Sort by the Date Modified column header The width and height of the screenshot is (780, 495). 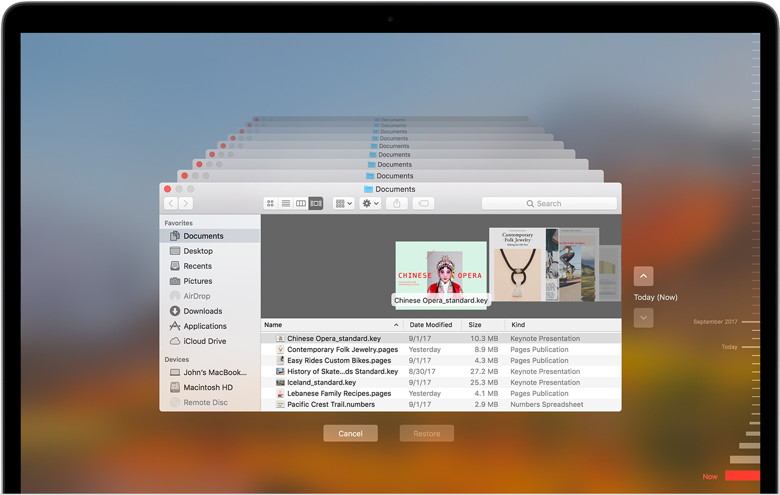click(x=431, y=324)
